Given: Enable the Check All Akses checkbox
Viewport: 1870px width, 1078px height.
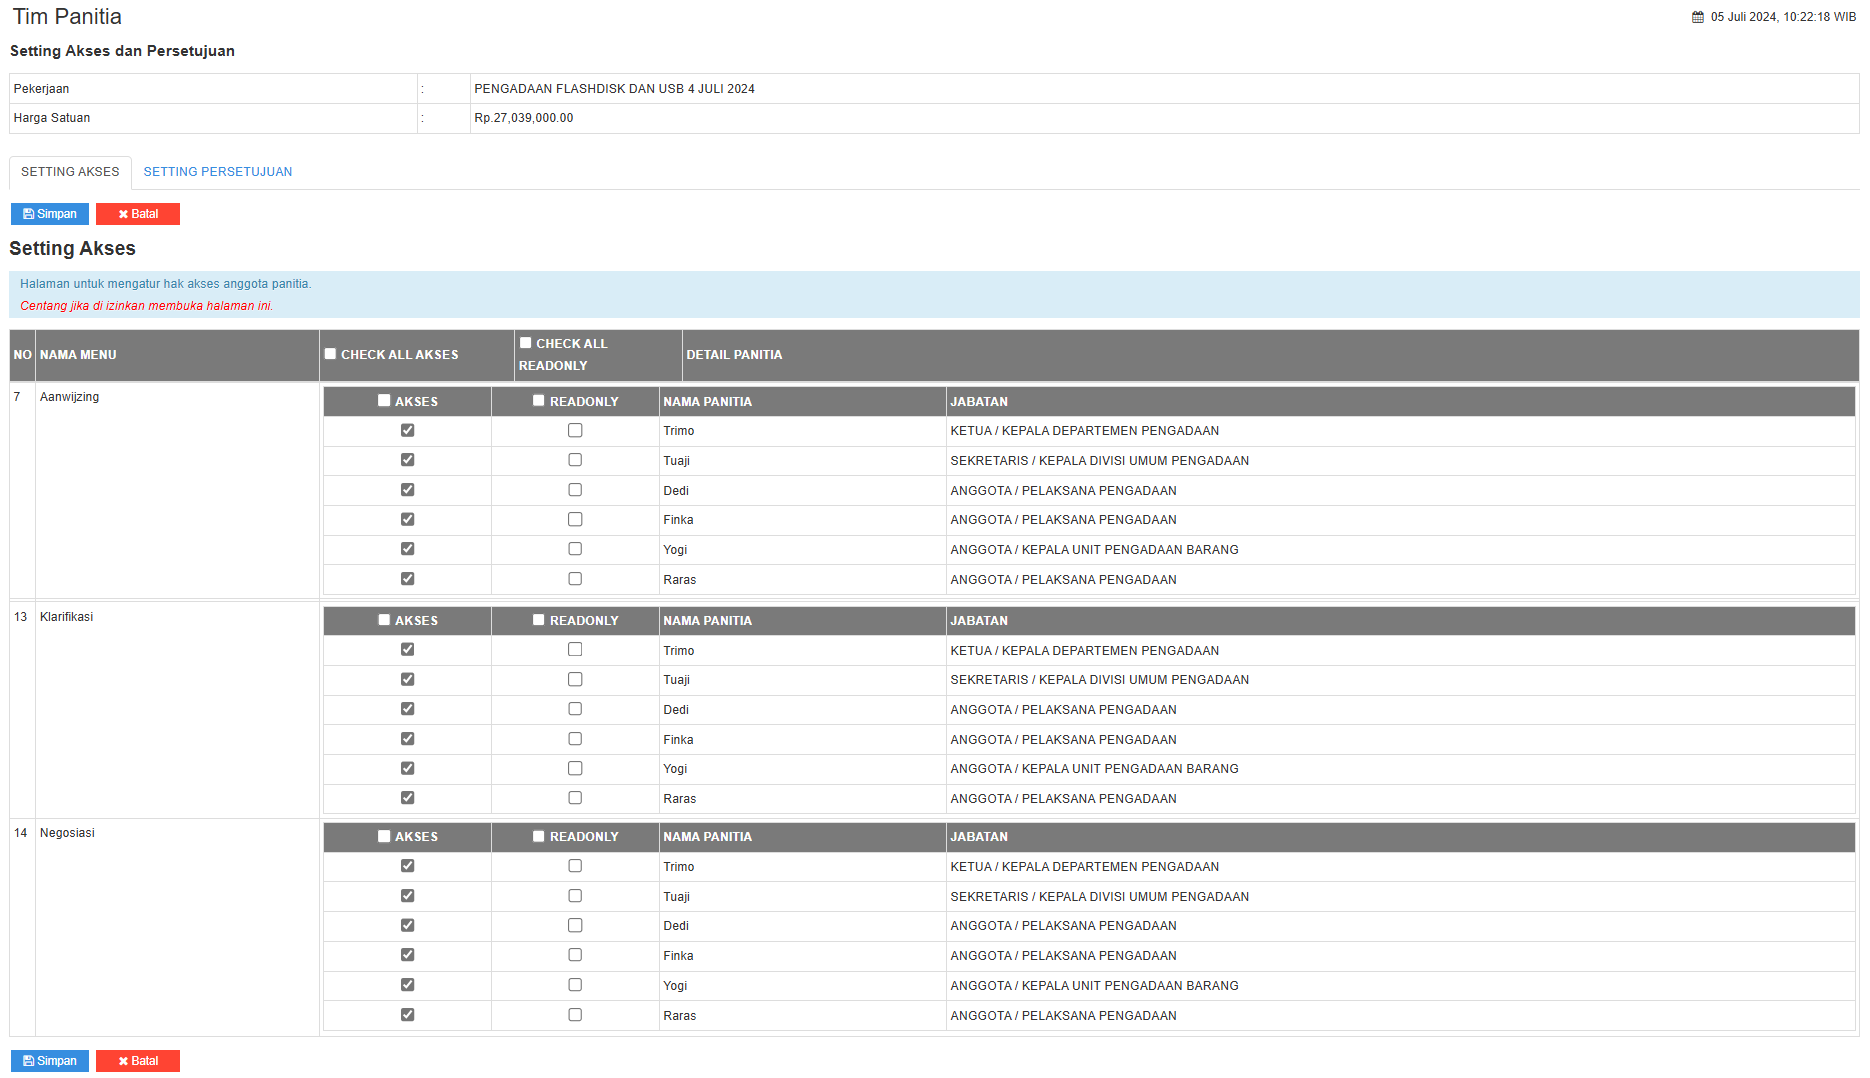Looking at the screenshot, I should pyautogui.click(x=330, y=354).
